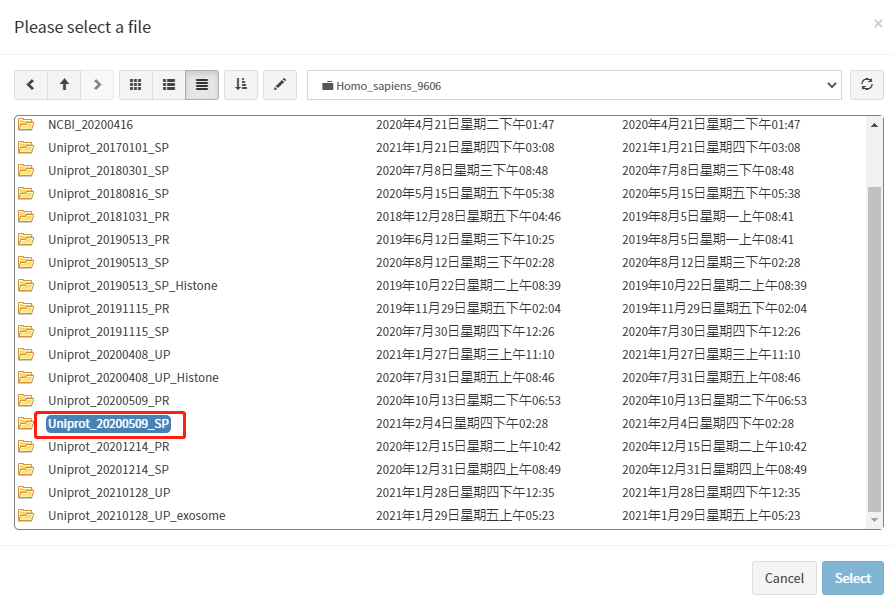Image resolution: width=894 pixels, height=607 pixels.
Task: Go up to the parent folder
Action: [x=64, y=85]
